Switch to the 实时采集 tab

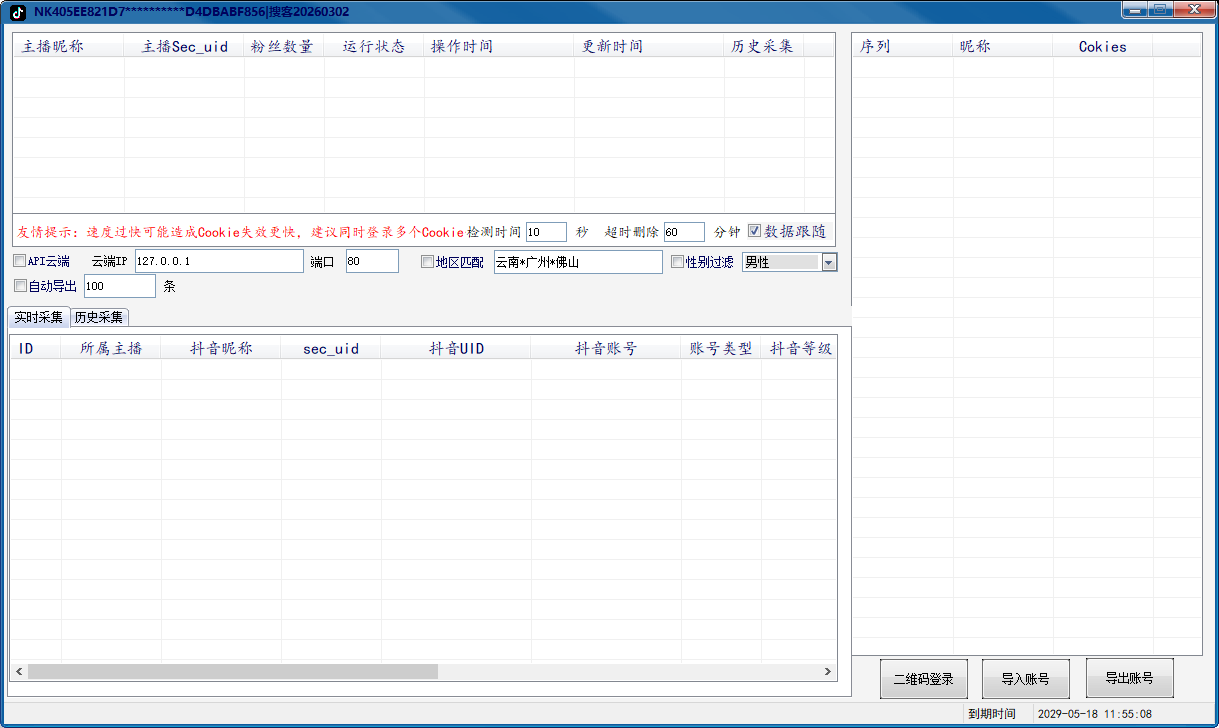pos(39,317)
